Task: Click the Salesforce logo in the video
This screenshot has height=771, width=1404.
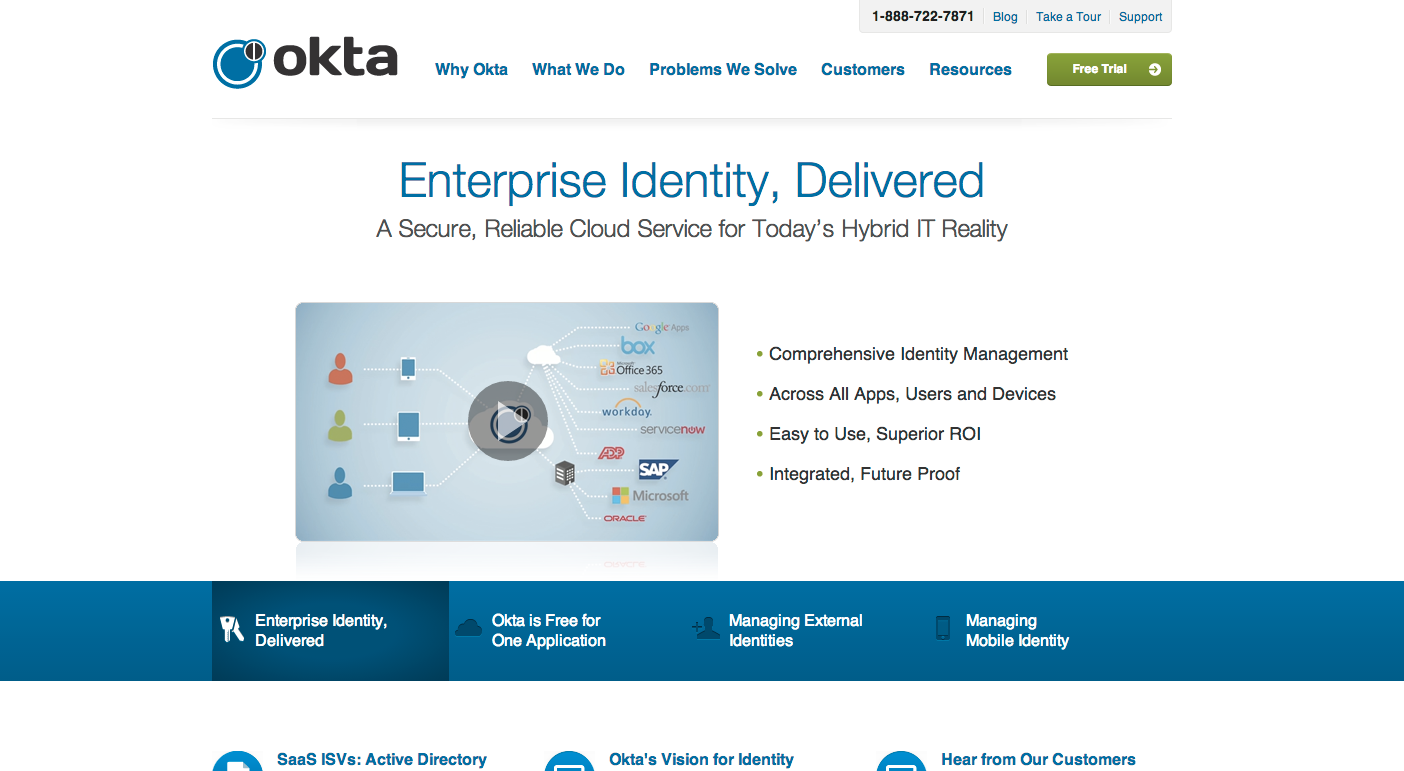Action: tap(672, 387)
